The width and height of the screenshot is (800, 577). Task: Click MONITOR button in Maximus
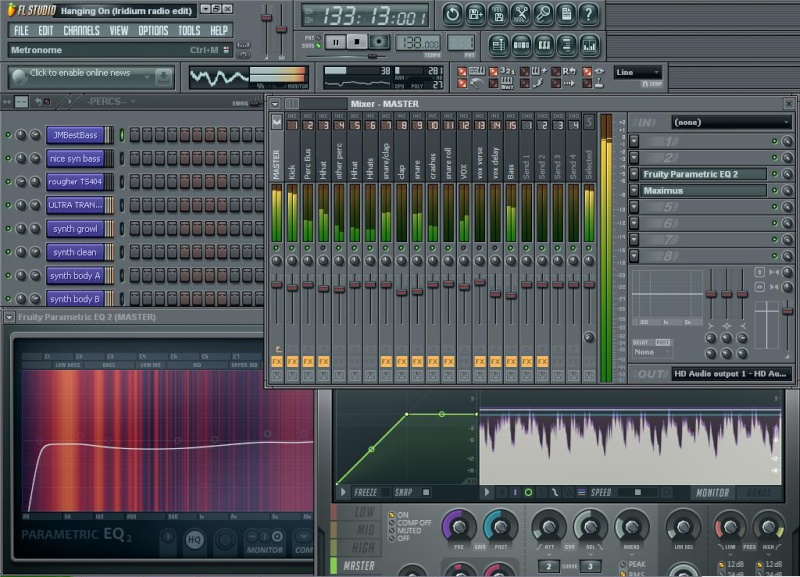pos(713,492)
